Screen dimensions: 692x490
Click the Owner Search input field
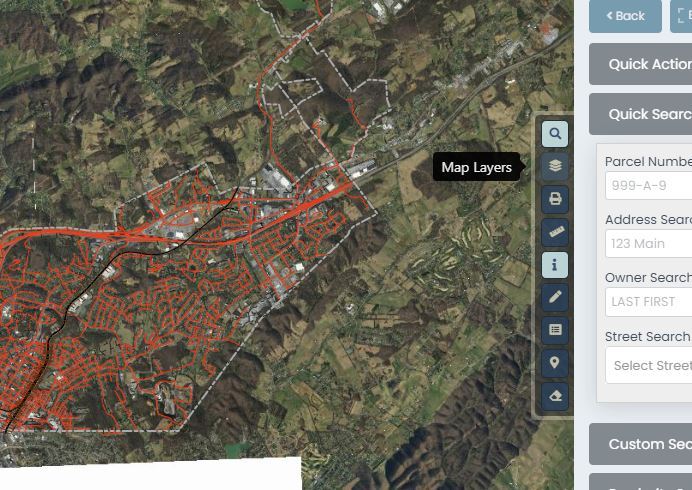pos(648,302)
